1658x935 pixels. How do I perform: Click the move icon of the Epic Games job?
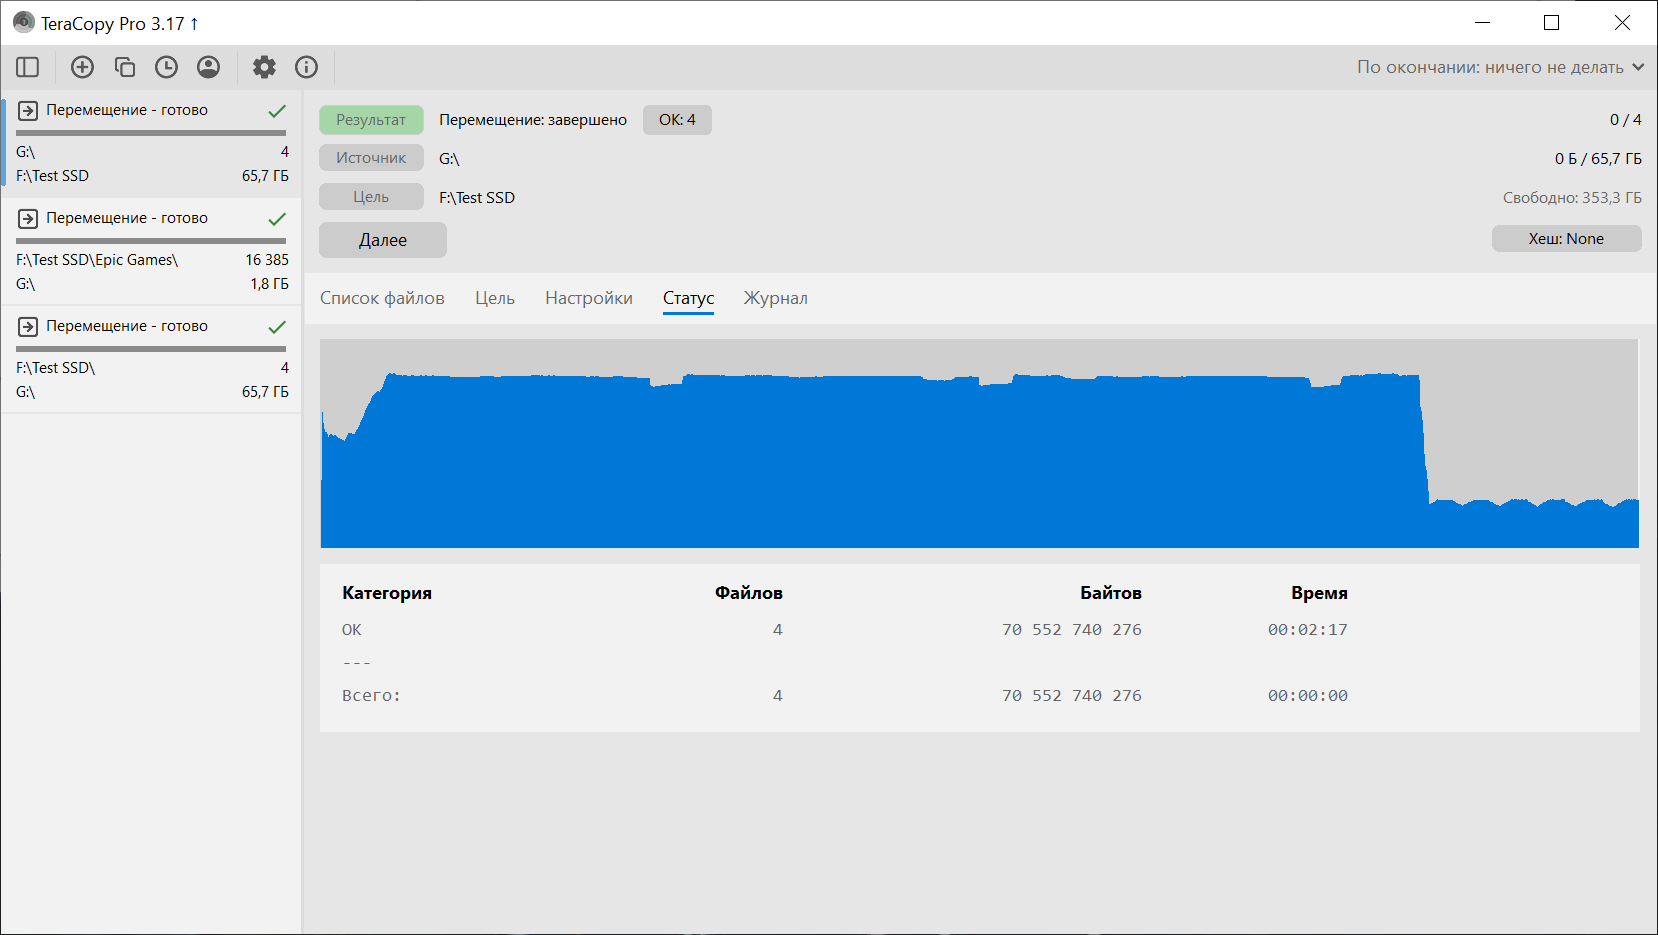[28, 218]
